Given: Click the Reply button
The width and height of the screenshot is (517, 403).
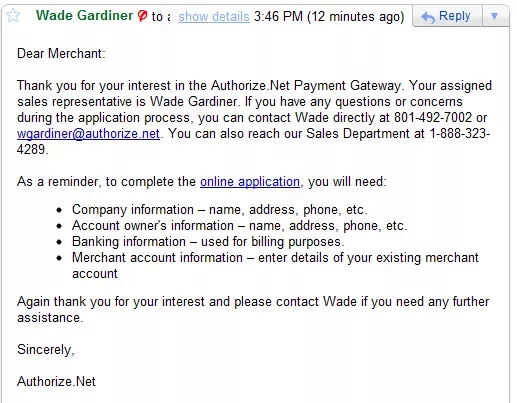Looking at the screenshot, I should point(447,16).
